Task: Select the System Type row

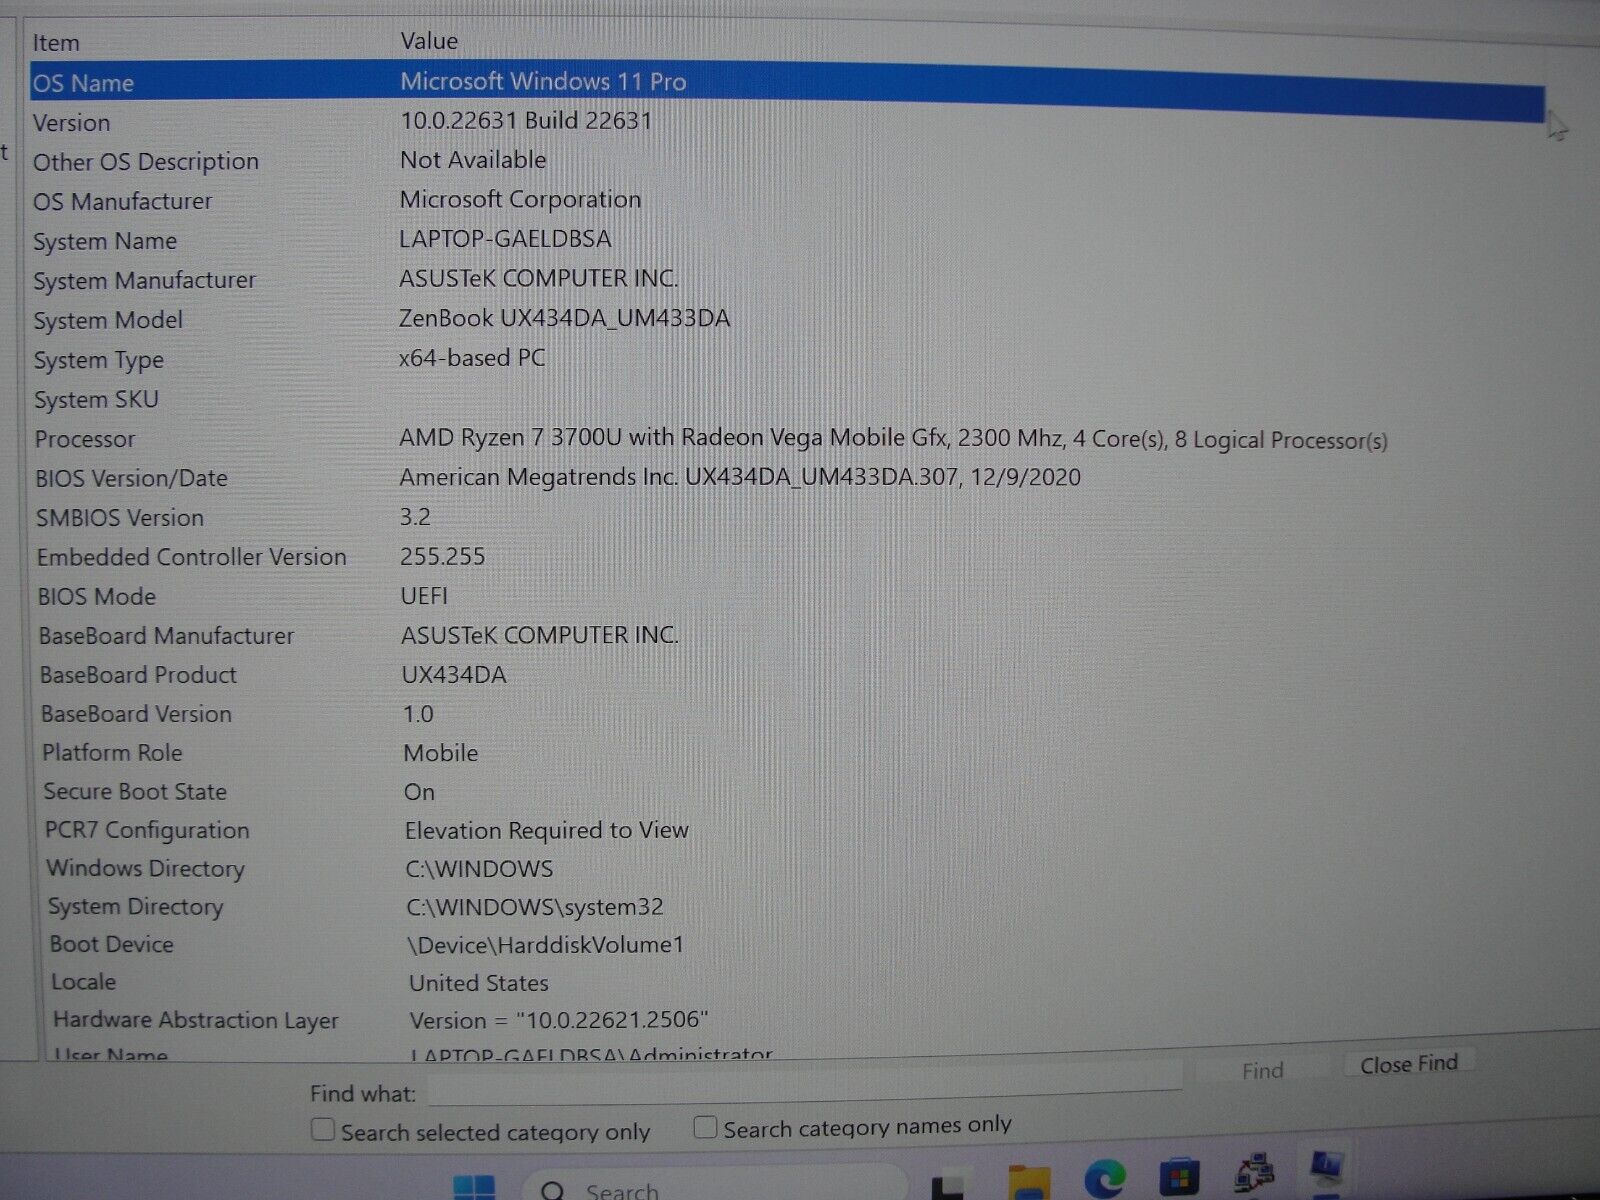Action: 787,358
